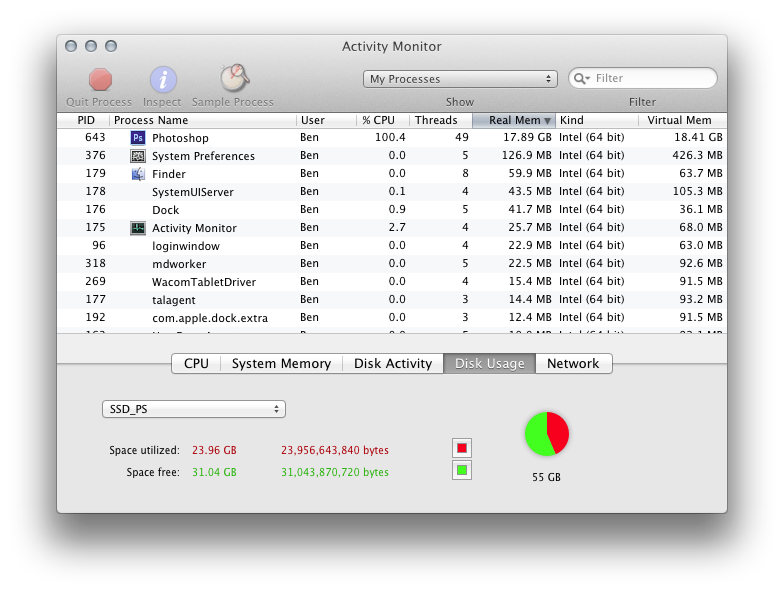Open the SSD_PS disk selector dropdown

[194, 409]
